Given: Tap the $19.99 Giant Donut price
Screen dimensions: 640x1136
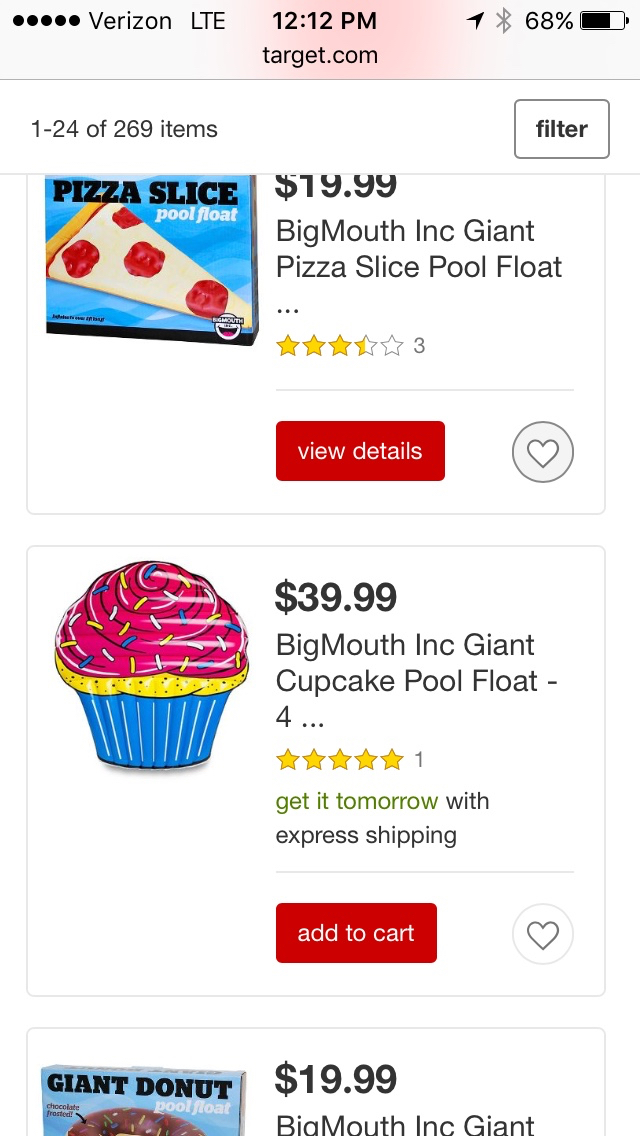Looking at the screenshot, I should [336, 1079].
